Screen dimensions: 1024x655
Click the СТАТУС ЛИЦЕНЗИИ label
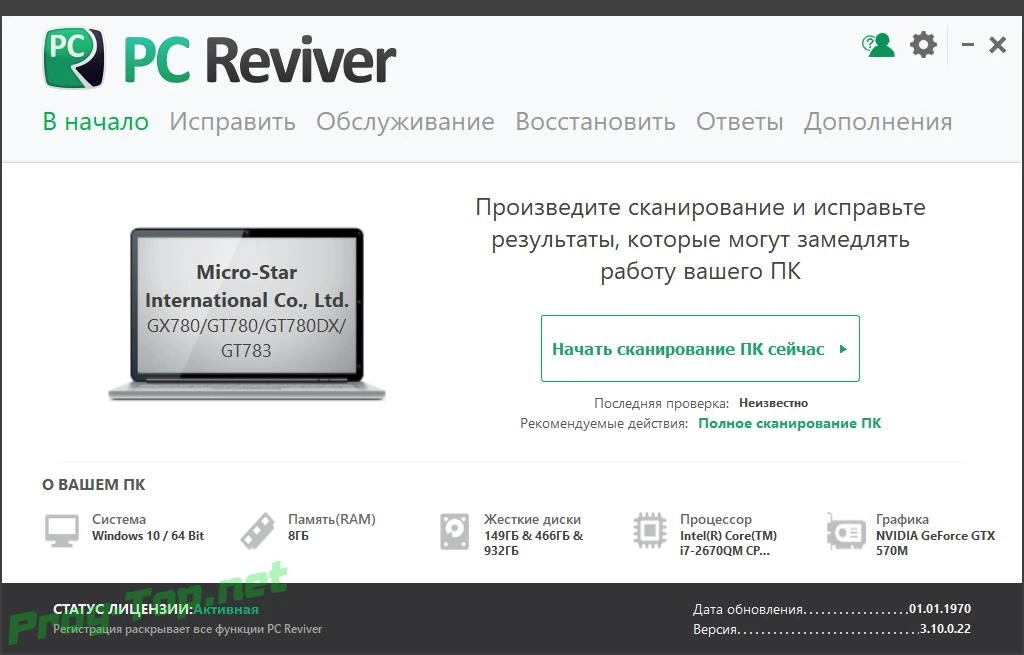[123, 609]
